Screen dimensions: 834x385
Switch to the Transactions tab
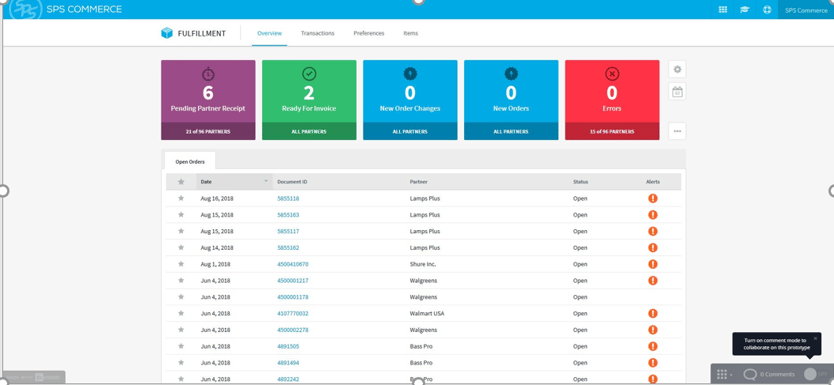point(318,33)
